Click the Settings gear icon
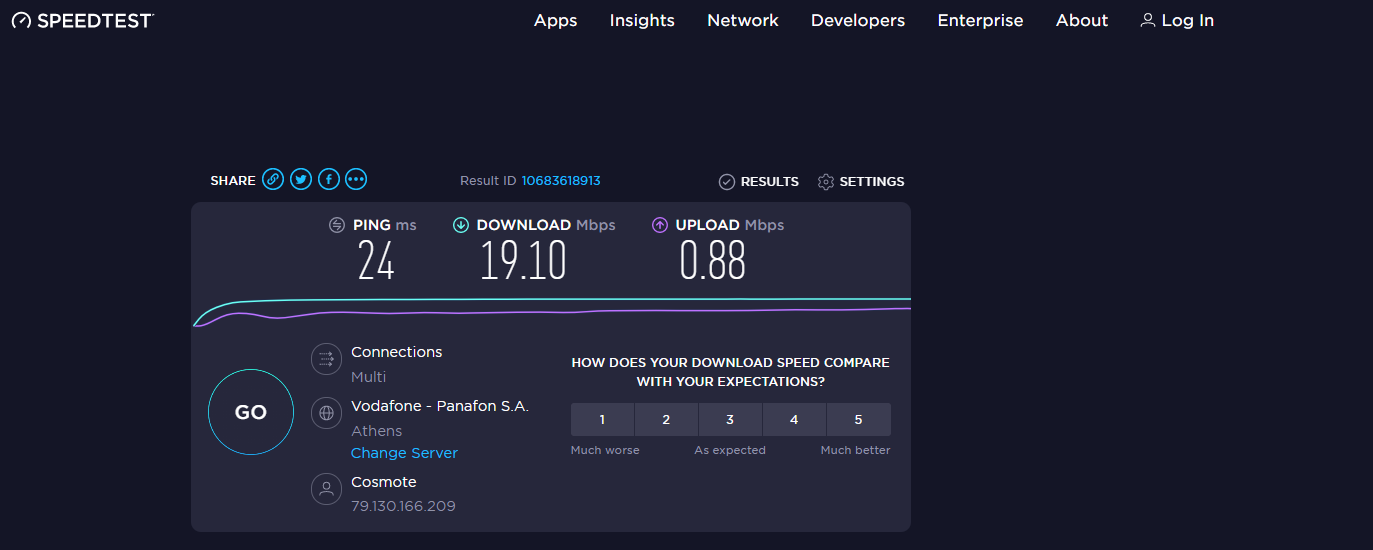The width and height of the screenshot is (1373, 550). pos(826,182)
